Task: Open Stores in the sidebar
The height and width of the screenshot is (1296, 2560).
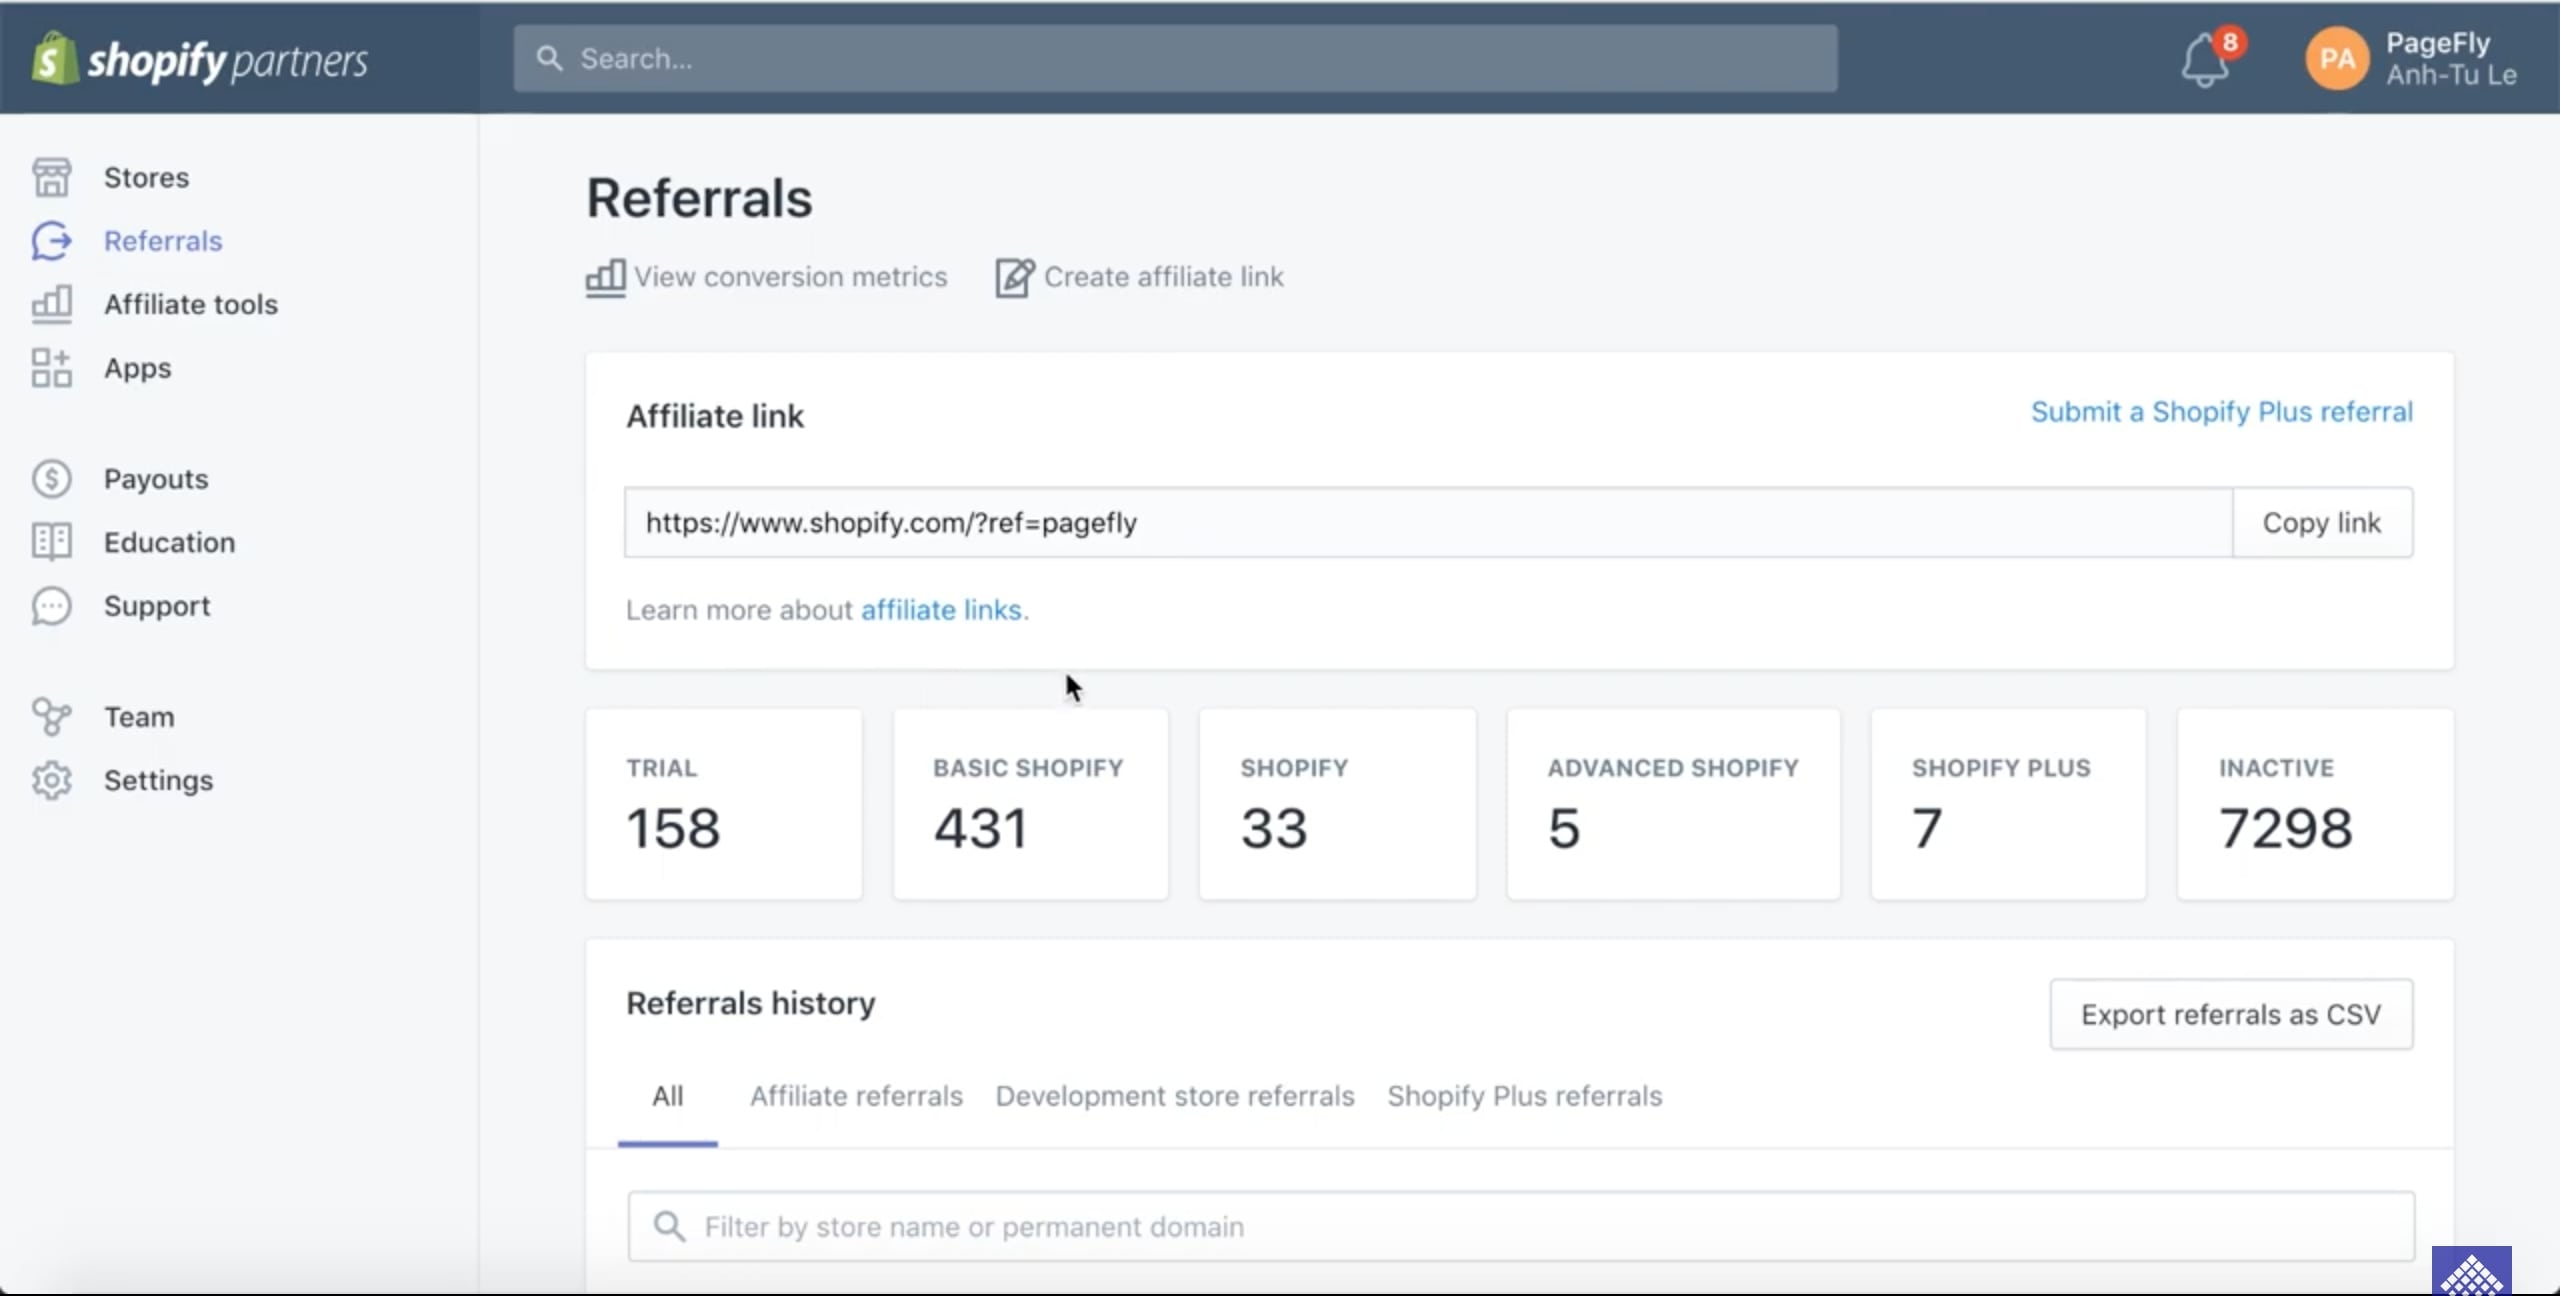Action: [x=146, y=177]
